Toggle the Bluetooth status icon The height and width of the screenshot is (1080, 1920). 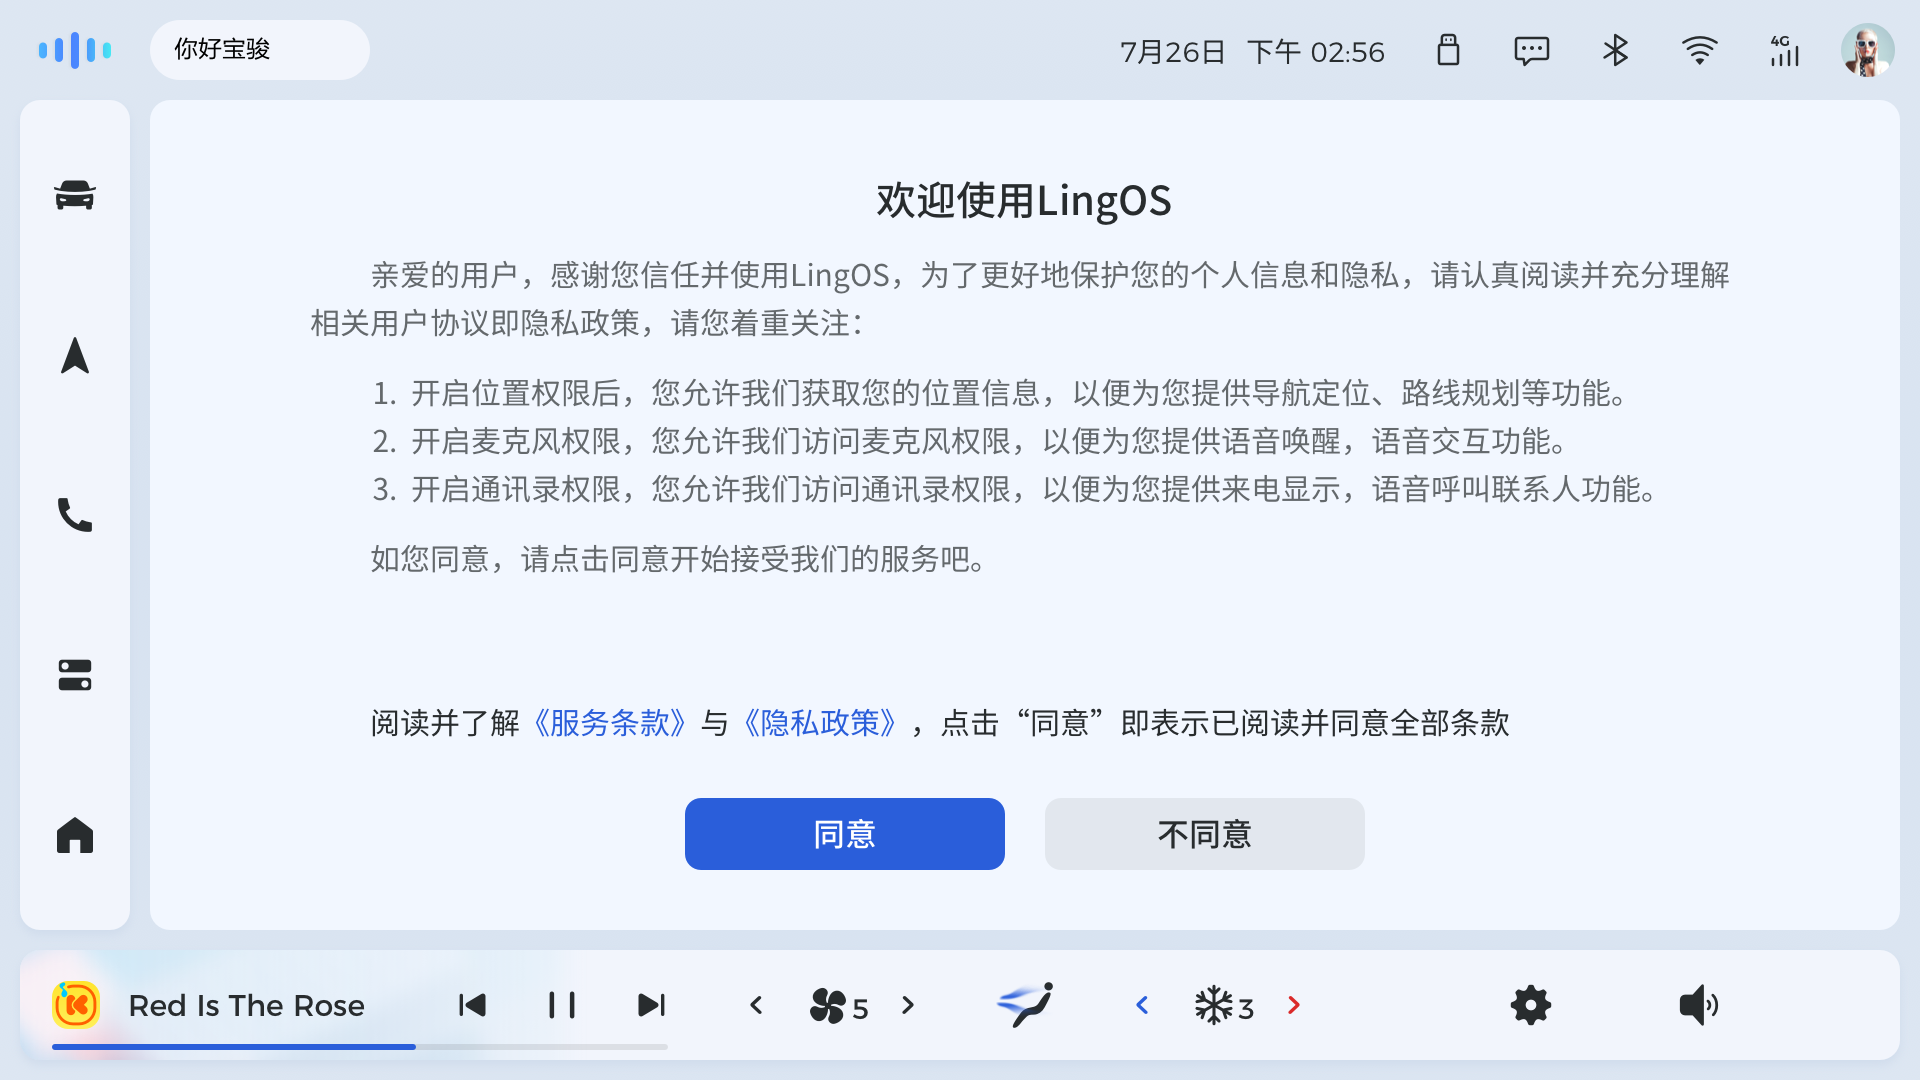pyautogui.click(x=1616, y=50)
